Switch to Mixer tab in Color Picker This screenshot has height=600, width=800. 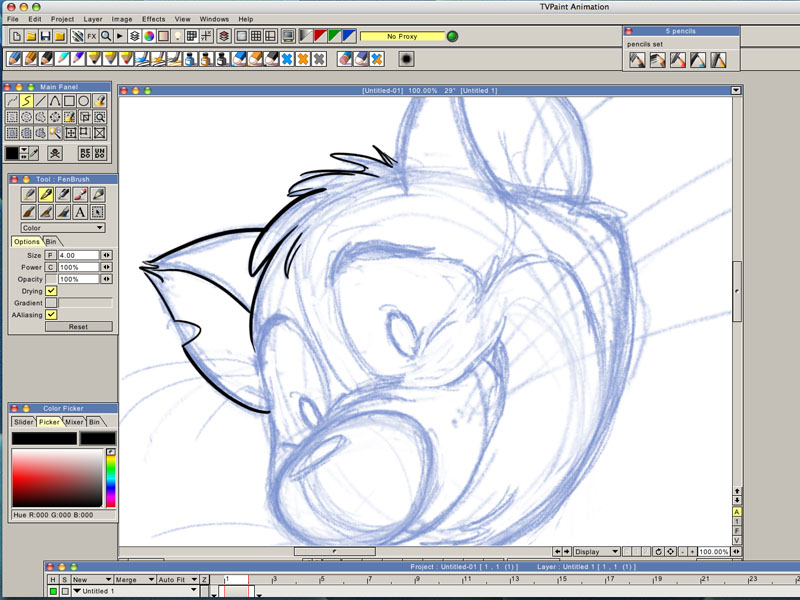pyautogui.click(x=74, y=422)
